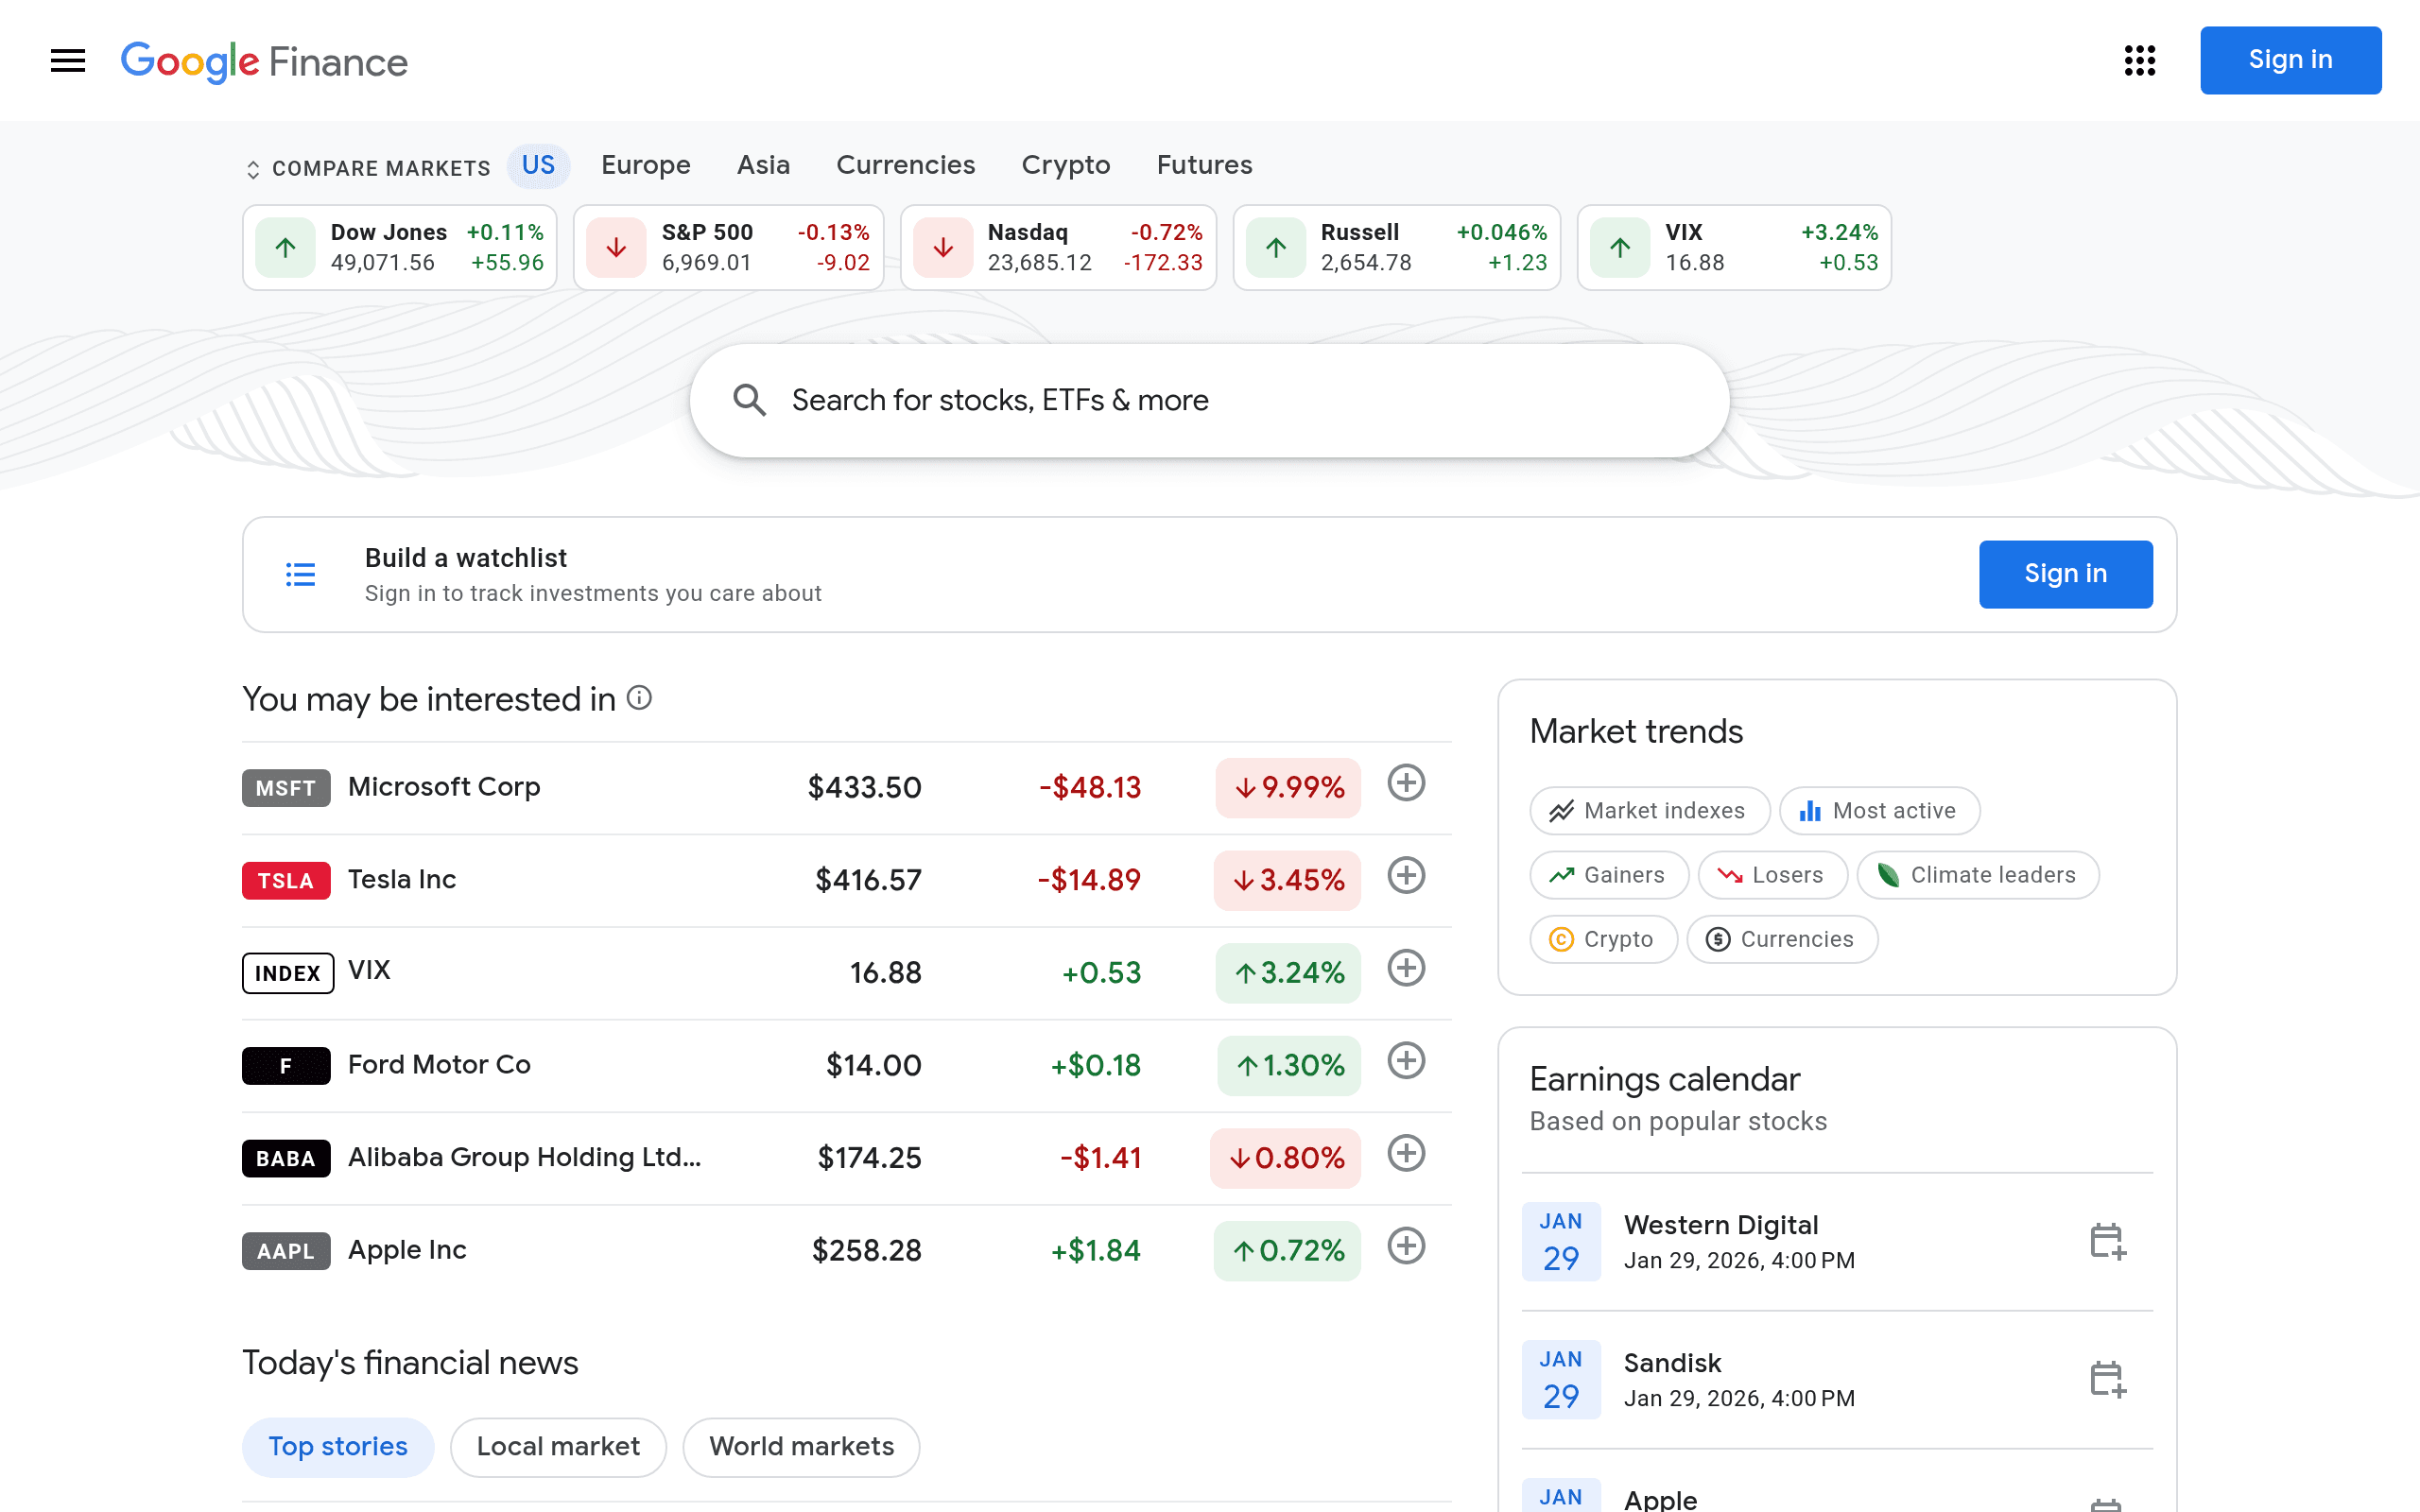Click the Earnings calendar heading

click(1665, 1079)
